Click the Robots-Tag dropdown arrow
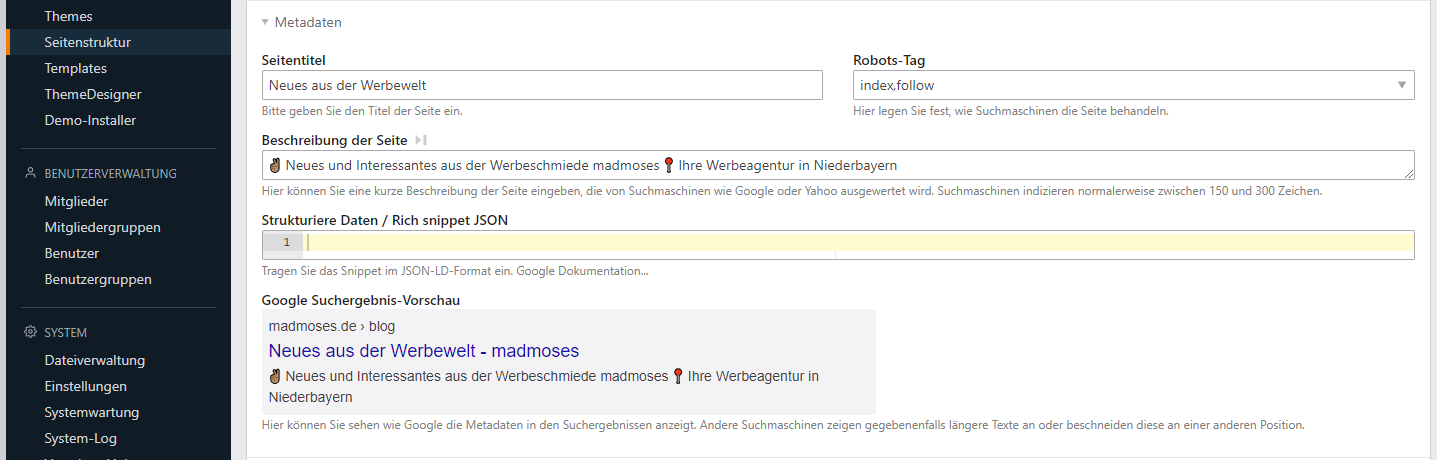1437x460 pixels. 1402,85
